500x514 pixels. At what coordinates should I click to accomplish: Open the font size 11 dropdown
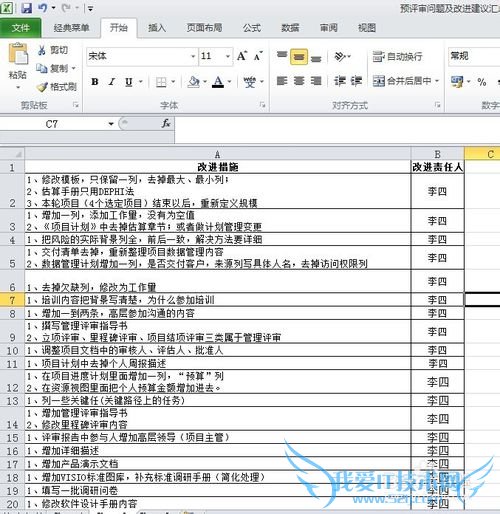228,56
